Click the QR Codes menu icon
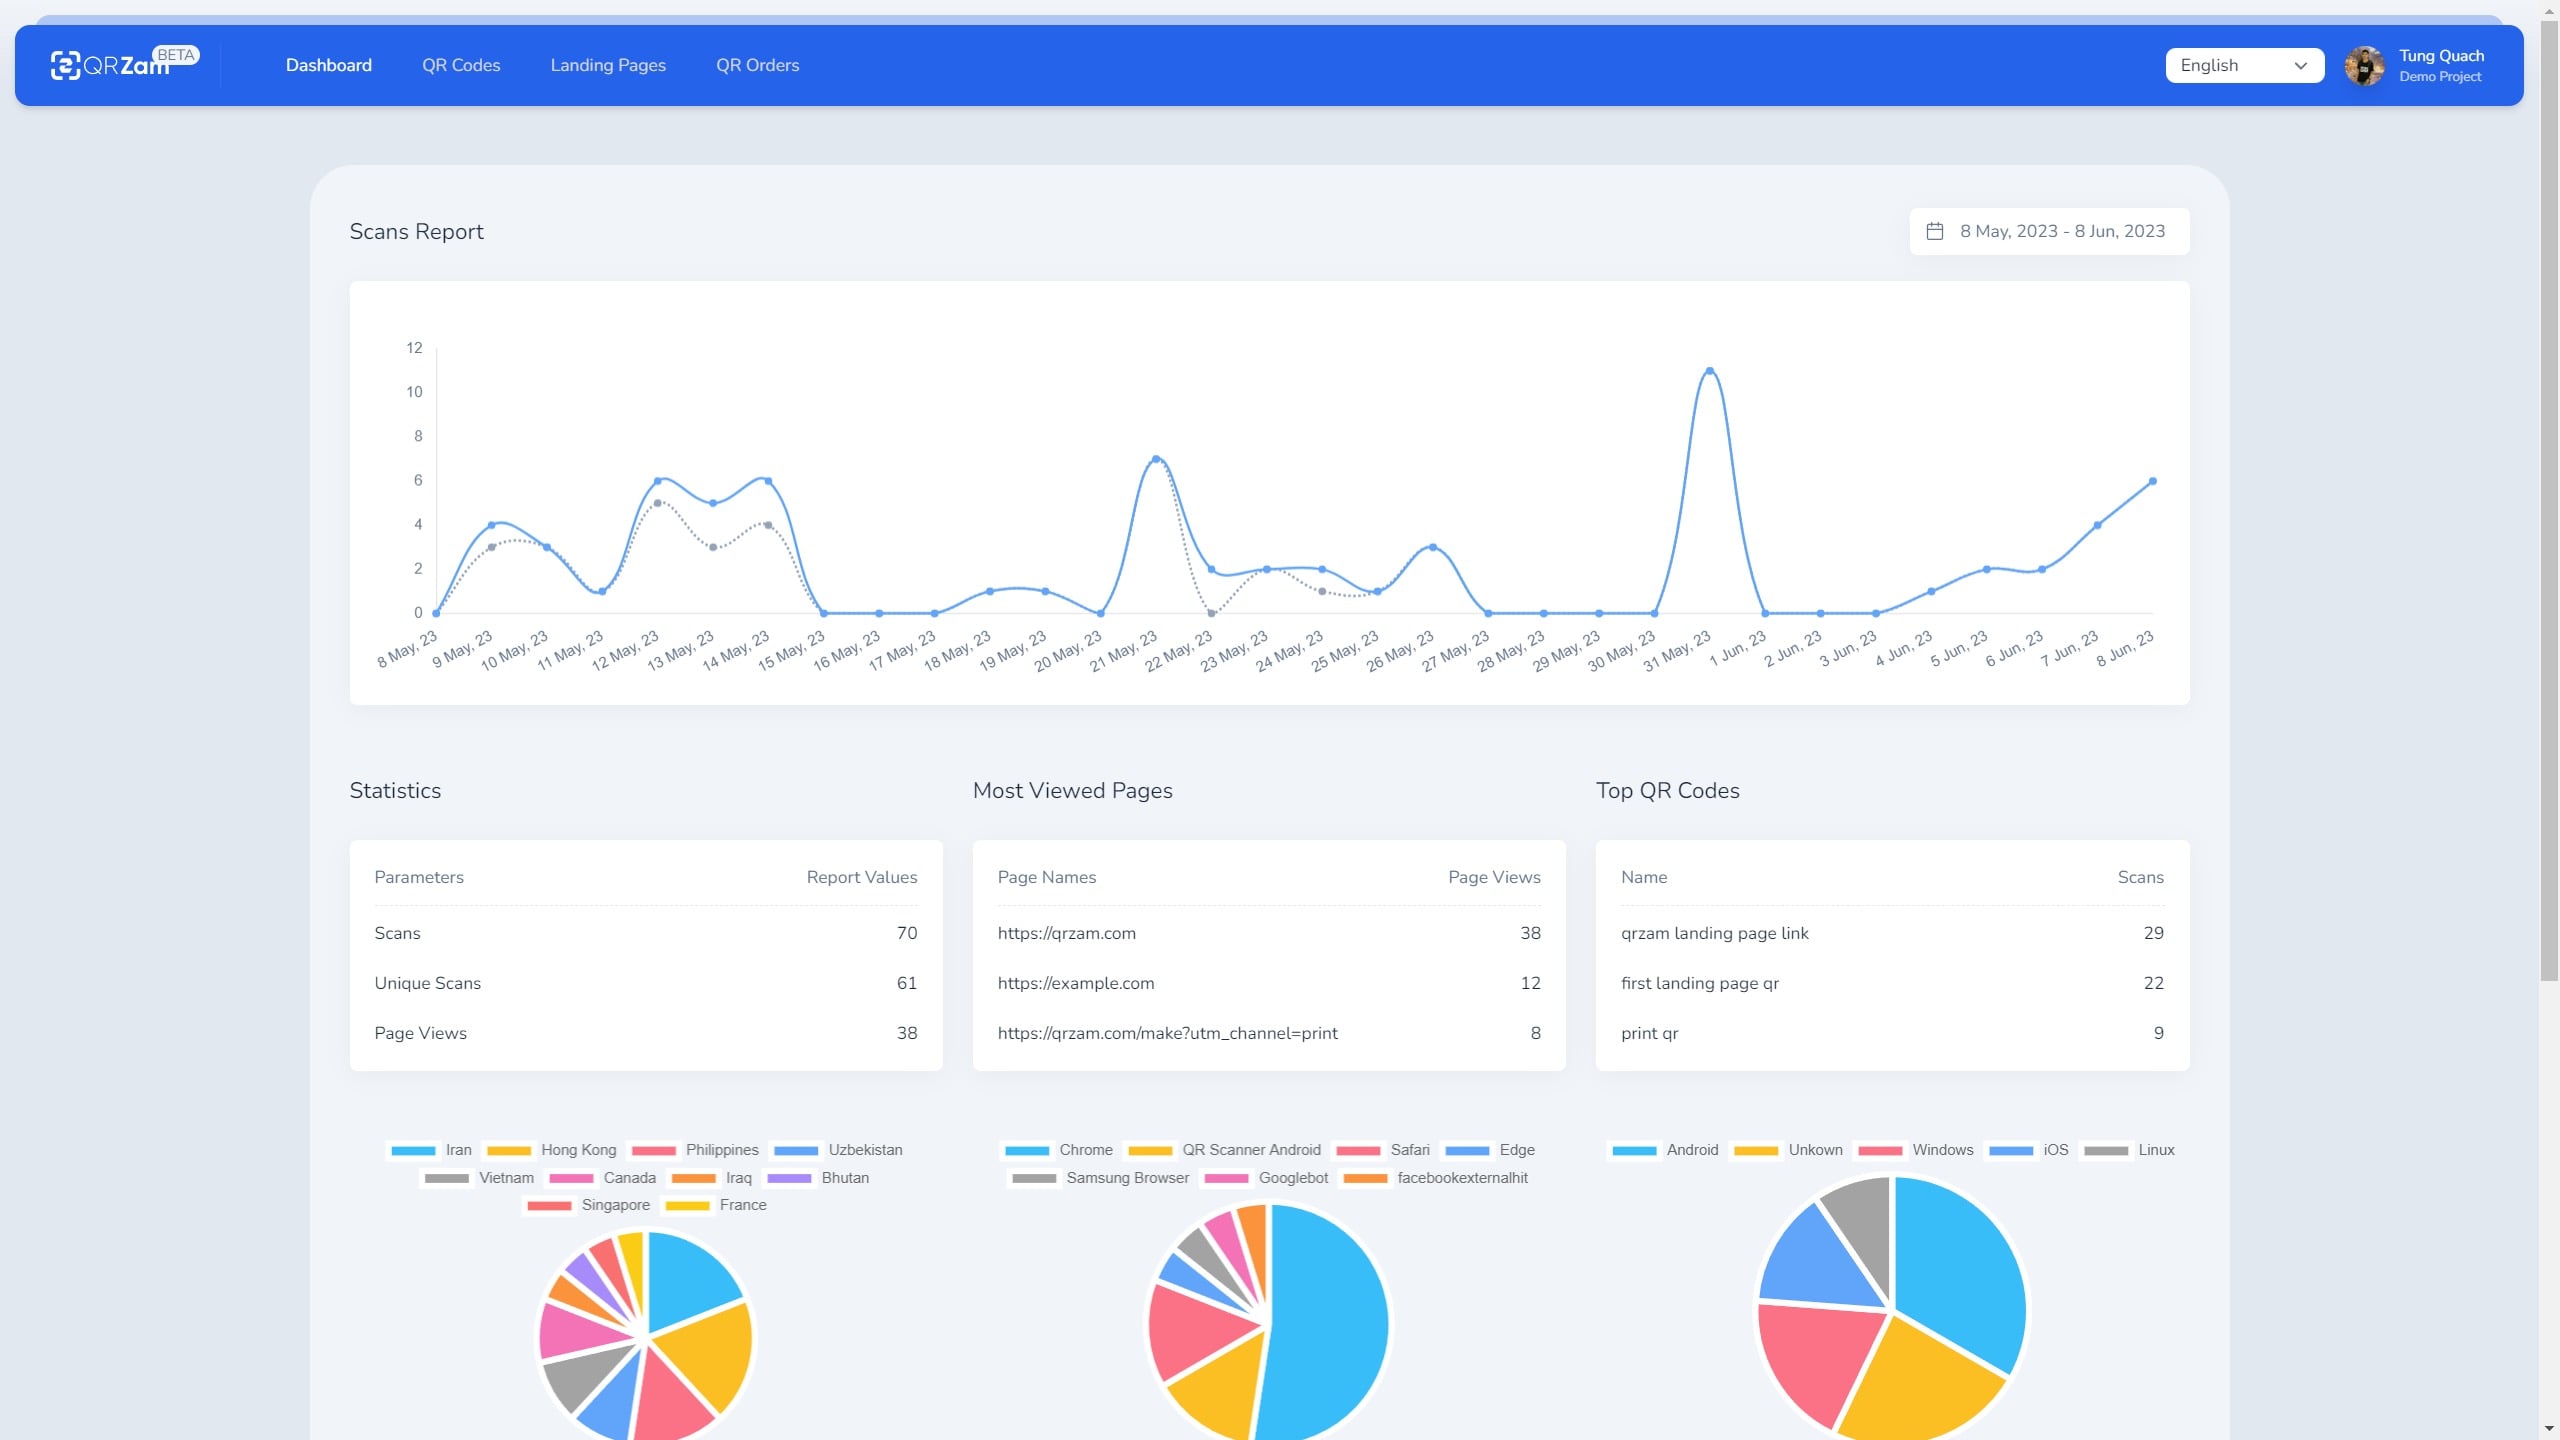 pos(461,65)
